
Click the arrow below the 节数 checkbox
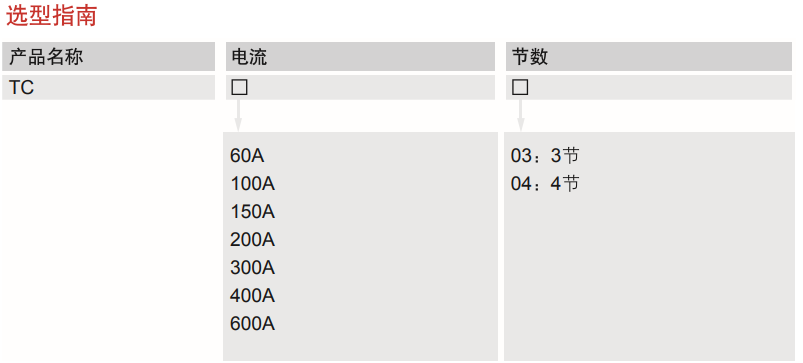click(x=520, y=116)
